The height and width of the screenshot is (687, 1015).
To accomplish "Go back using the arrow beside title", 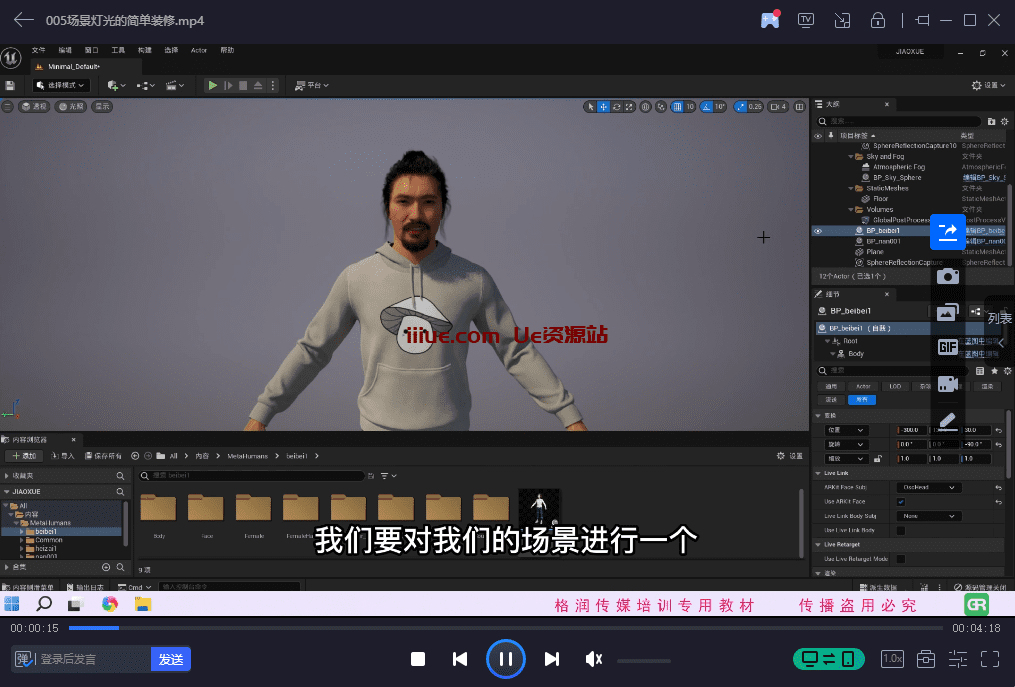I will point(23,20).
